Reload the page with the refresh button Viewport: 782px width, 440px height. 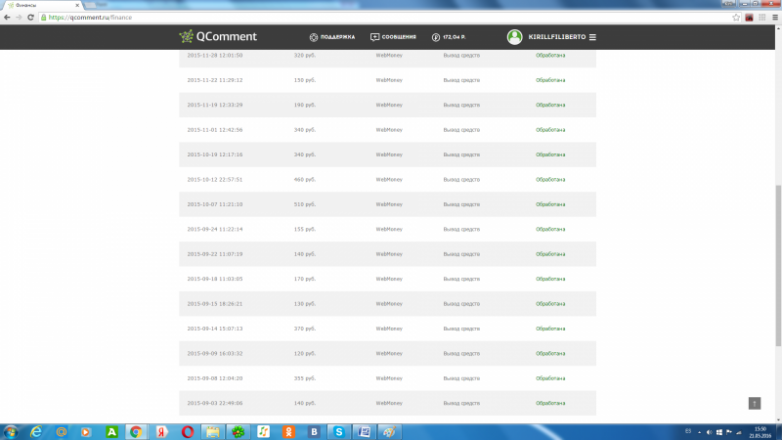[x=32, y=18]
